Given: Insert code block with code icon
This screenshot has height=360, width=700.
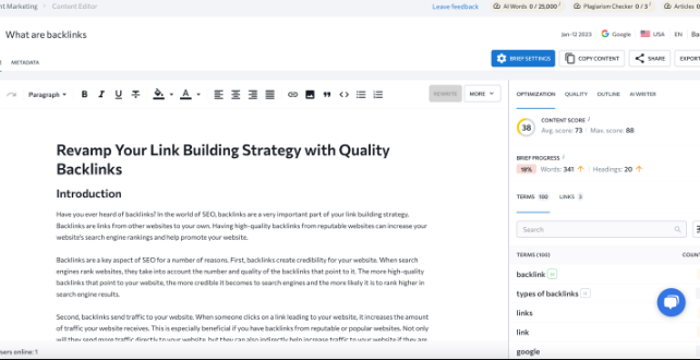Looking at the screenshot, I should 344,94.
